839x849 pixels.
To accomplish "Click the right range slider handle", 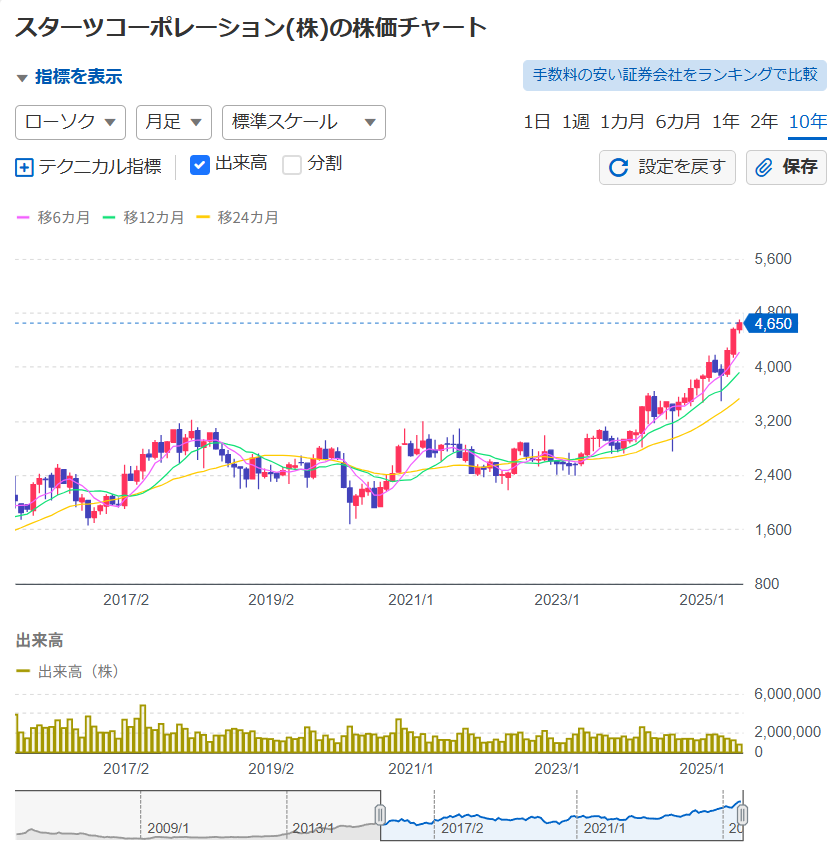I will click(743, 814).
